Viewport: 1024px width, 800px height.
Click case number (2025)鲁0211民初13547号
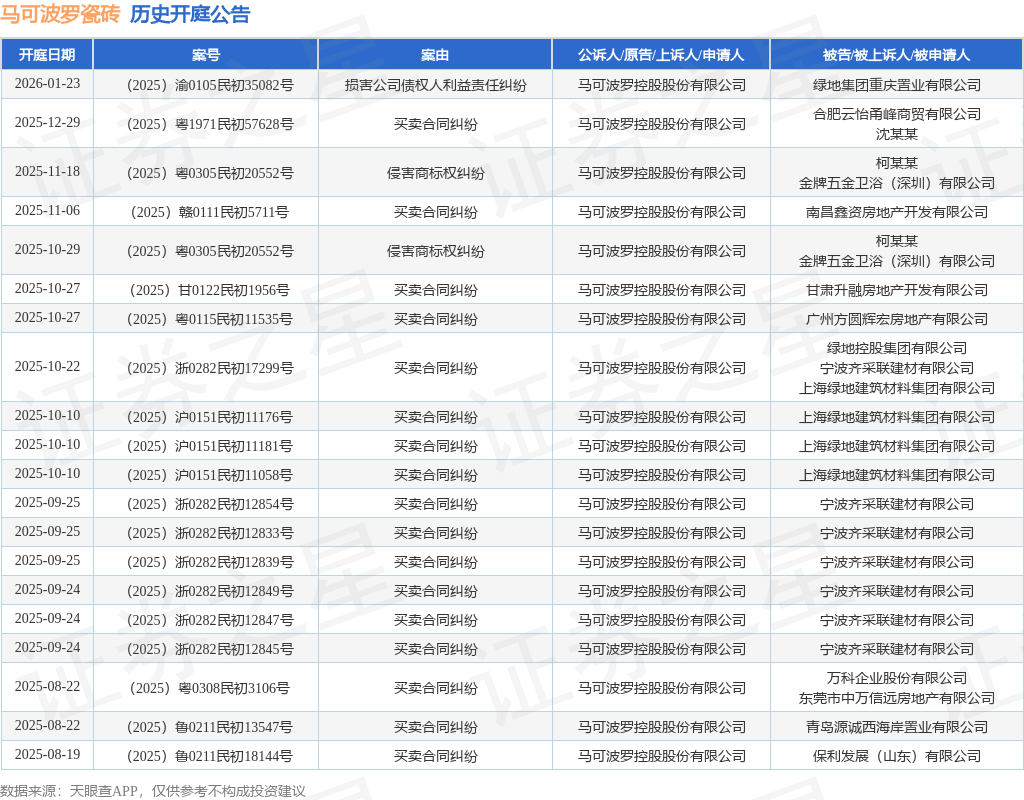click(210, 728)
